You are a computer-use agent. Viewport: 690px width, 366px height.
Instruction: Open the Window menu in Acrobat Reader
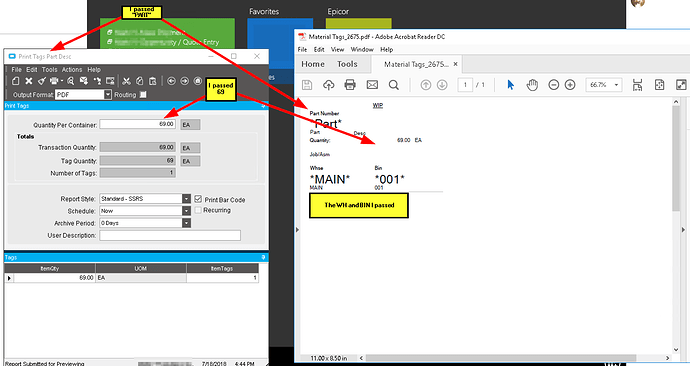click(x=362, y=49)
